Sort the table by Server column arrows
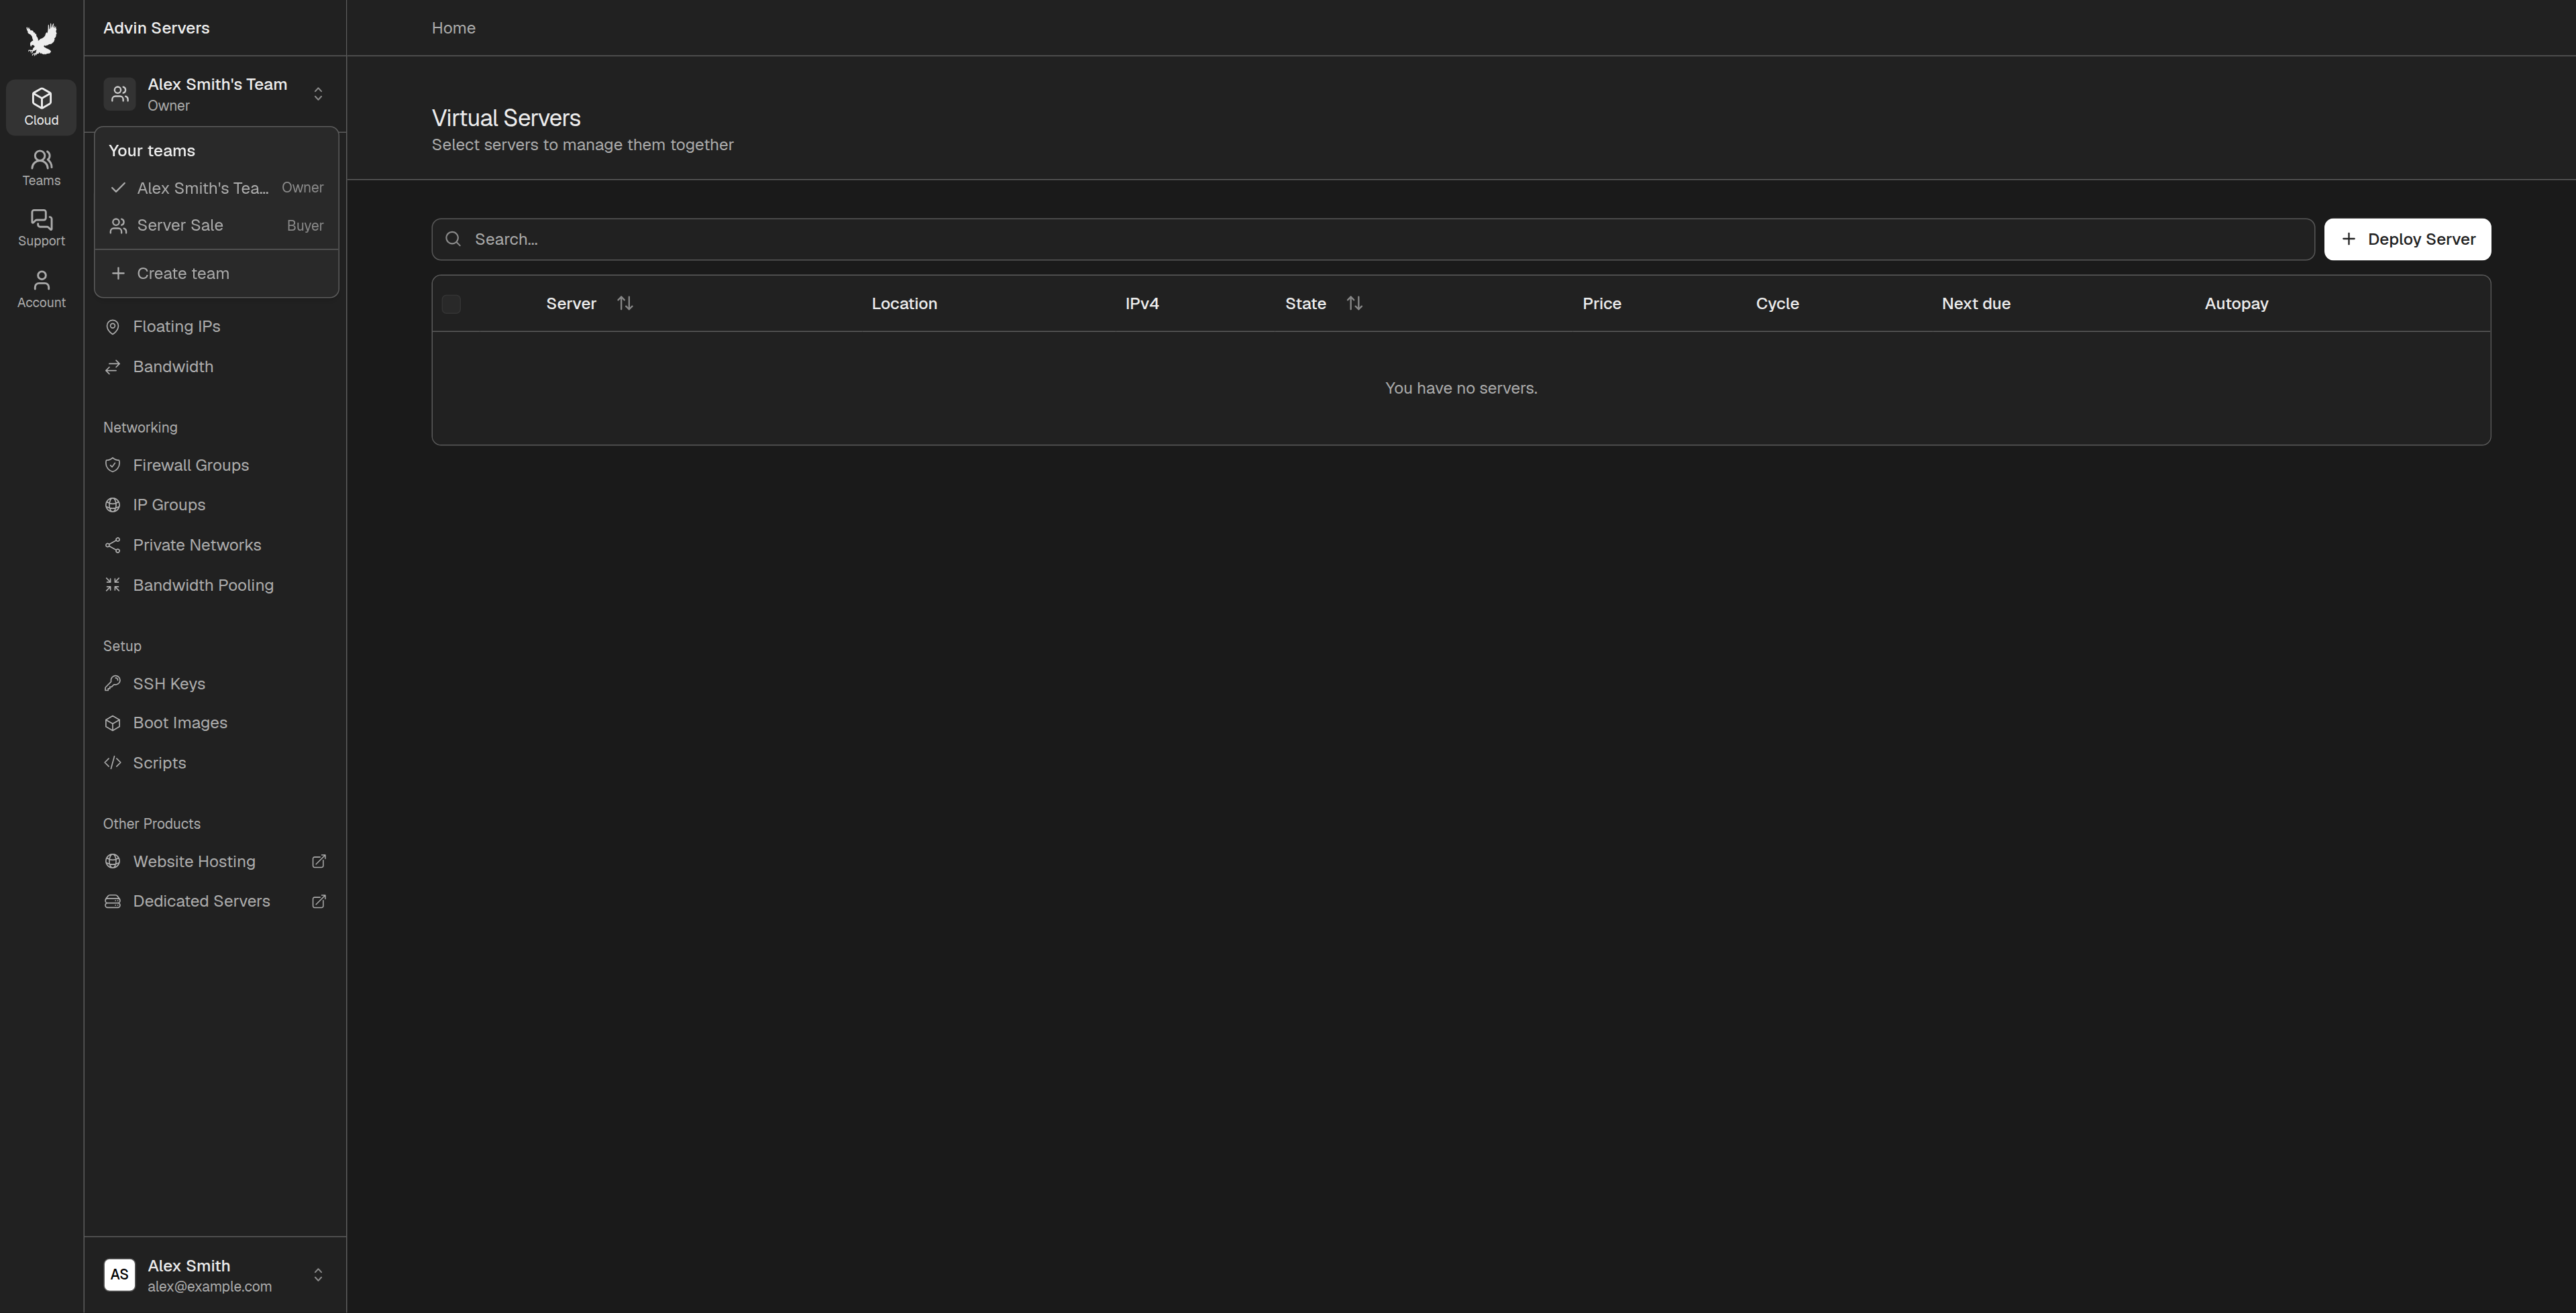 pos(625,303)
